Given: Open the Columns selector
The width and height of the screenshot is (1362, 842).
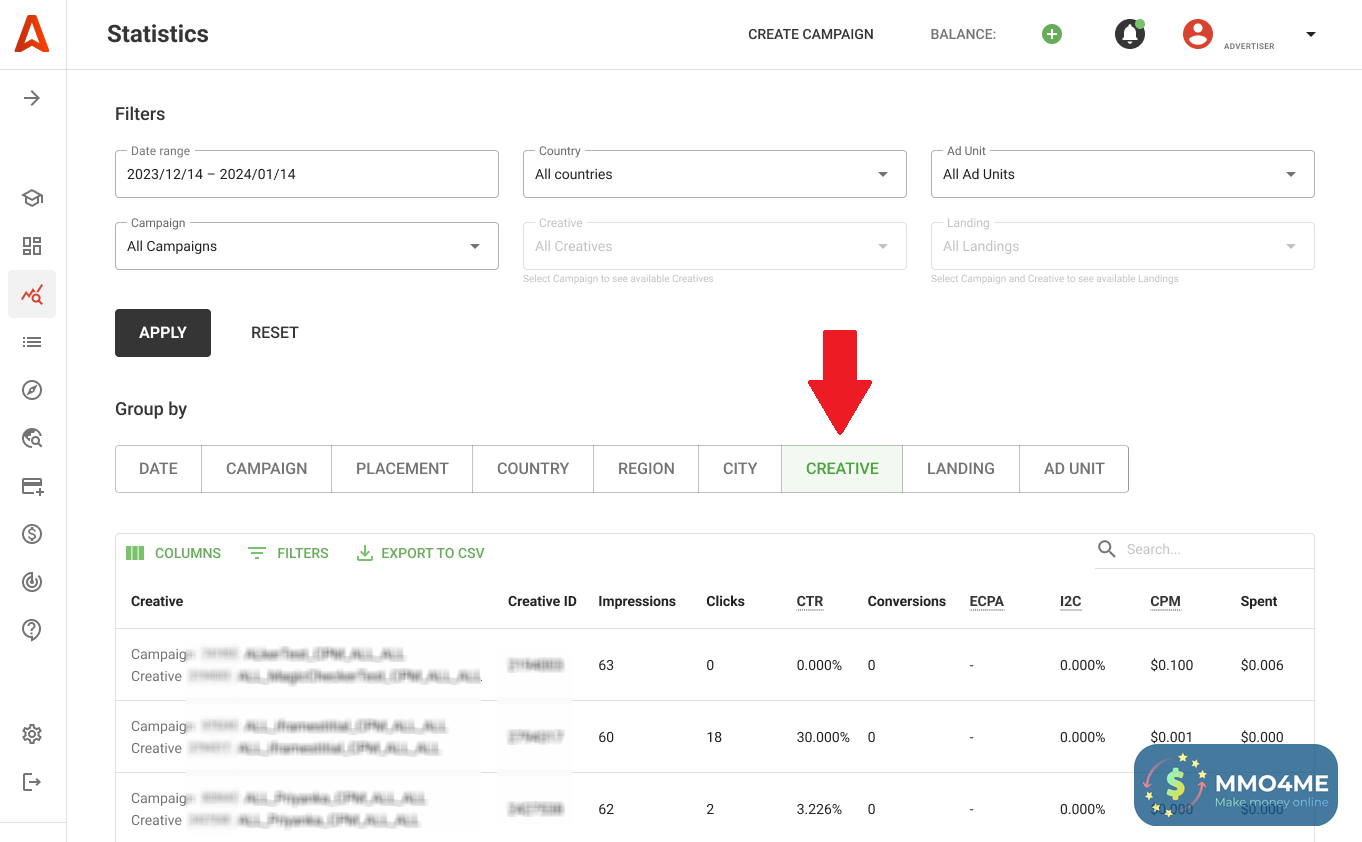Looking at the screenshot, I should pyautogui.click(x=174, y=553).
